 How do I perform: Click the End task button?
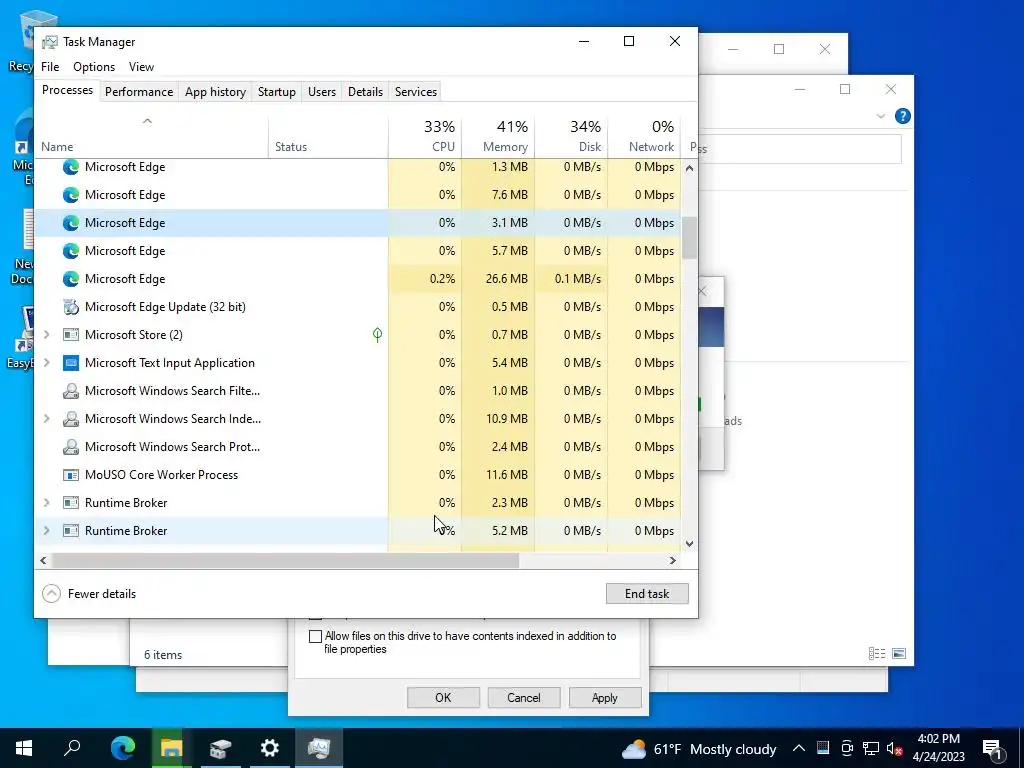click(x=647, y=594)
